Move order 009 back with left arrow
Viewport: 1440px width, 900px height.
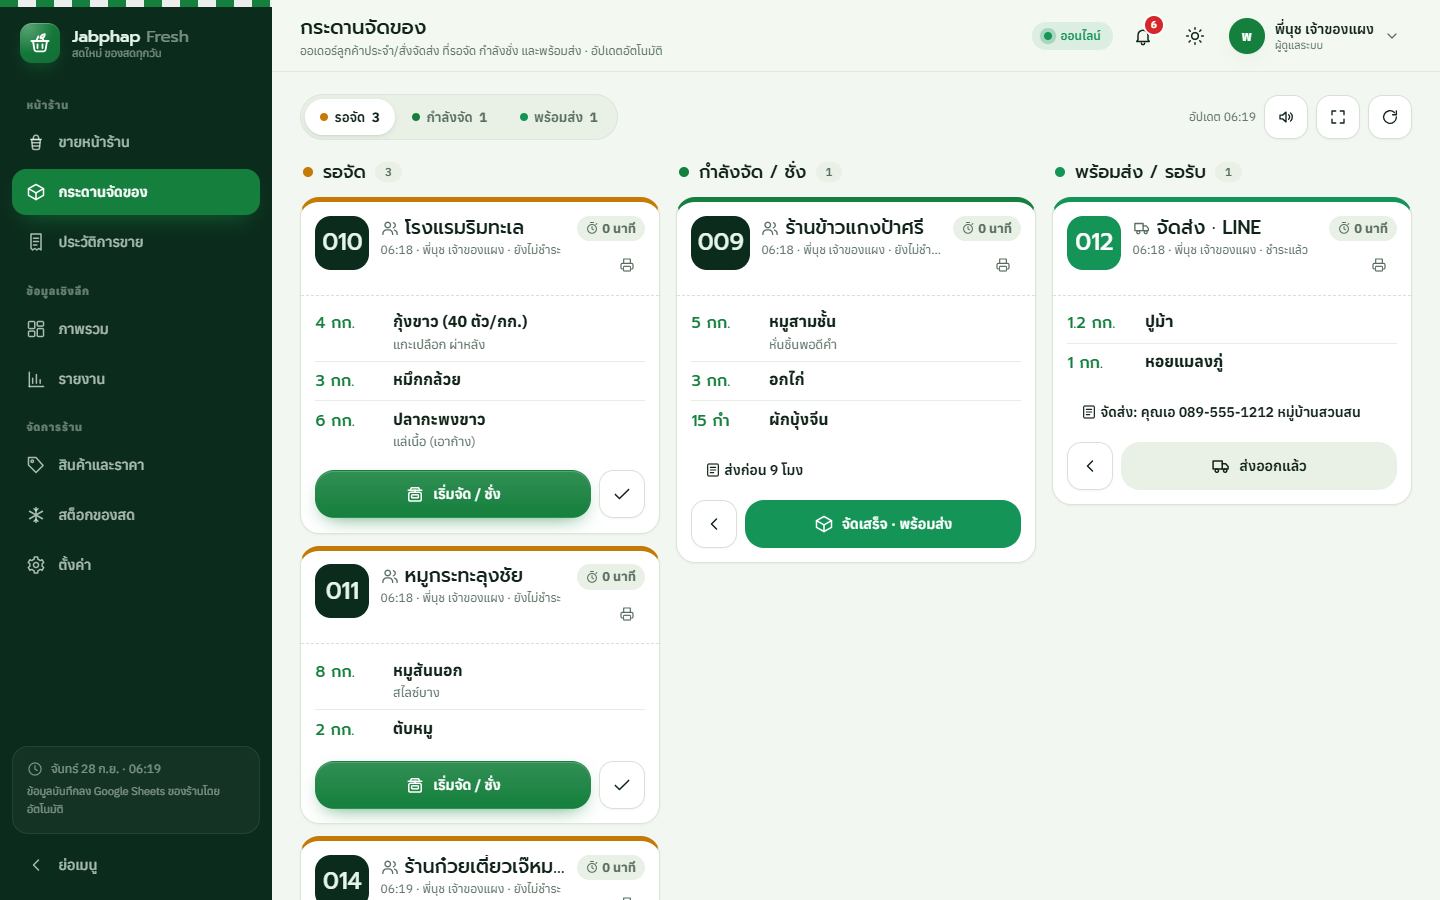click(x=714, y=524)
